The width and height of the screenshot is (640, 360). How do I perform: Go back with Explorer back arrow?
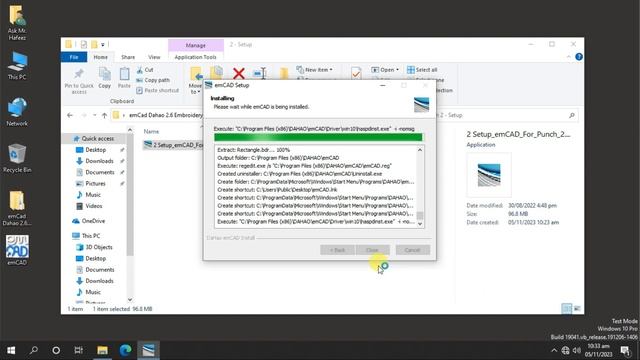(70, 116)
